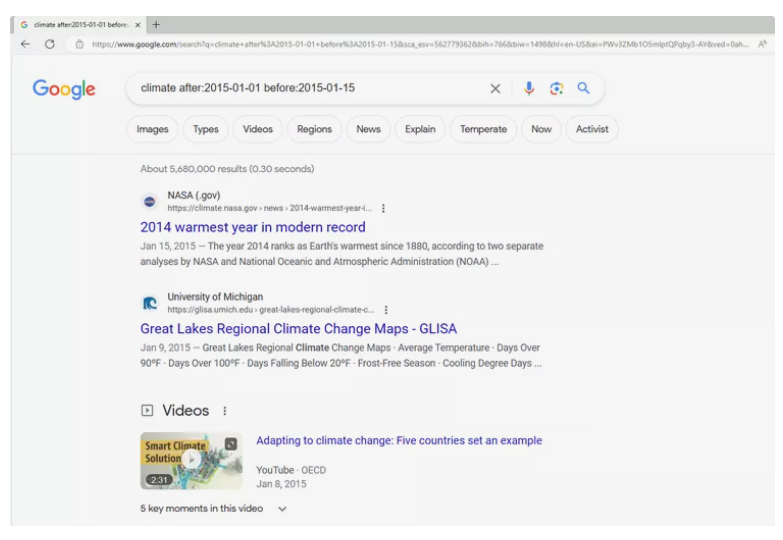Click the YouTube · OECD source text

(291, 470)
